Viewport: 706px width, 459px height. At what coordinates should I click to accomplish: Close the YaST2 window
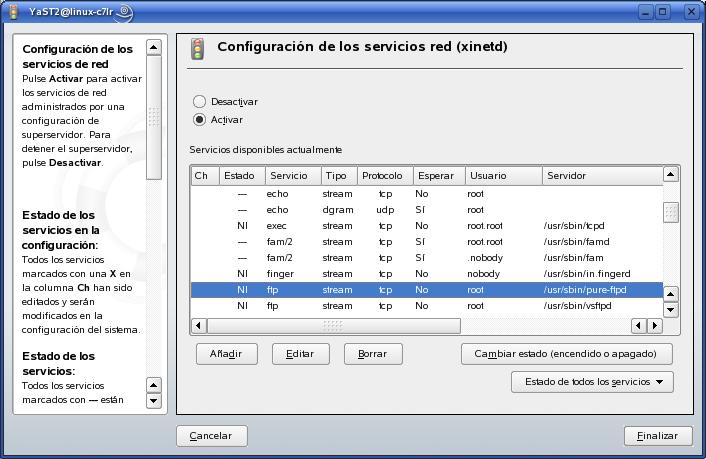click(x=692, y=12)
